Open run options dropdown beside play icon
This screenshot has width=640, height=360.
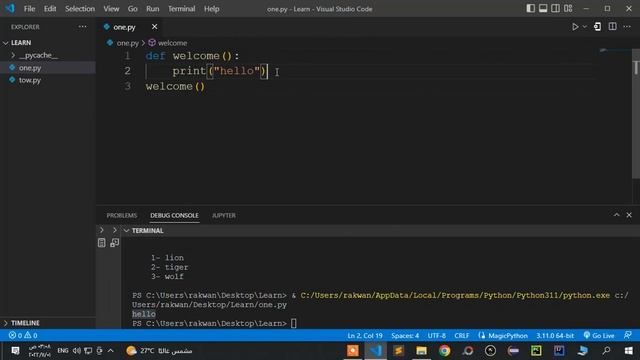click(x=585, y=27)
